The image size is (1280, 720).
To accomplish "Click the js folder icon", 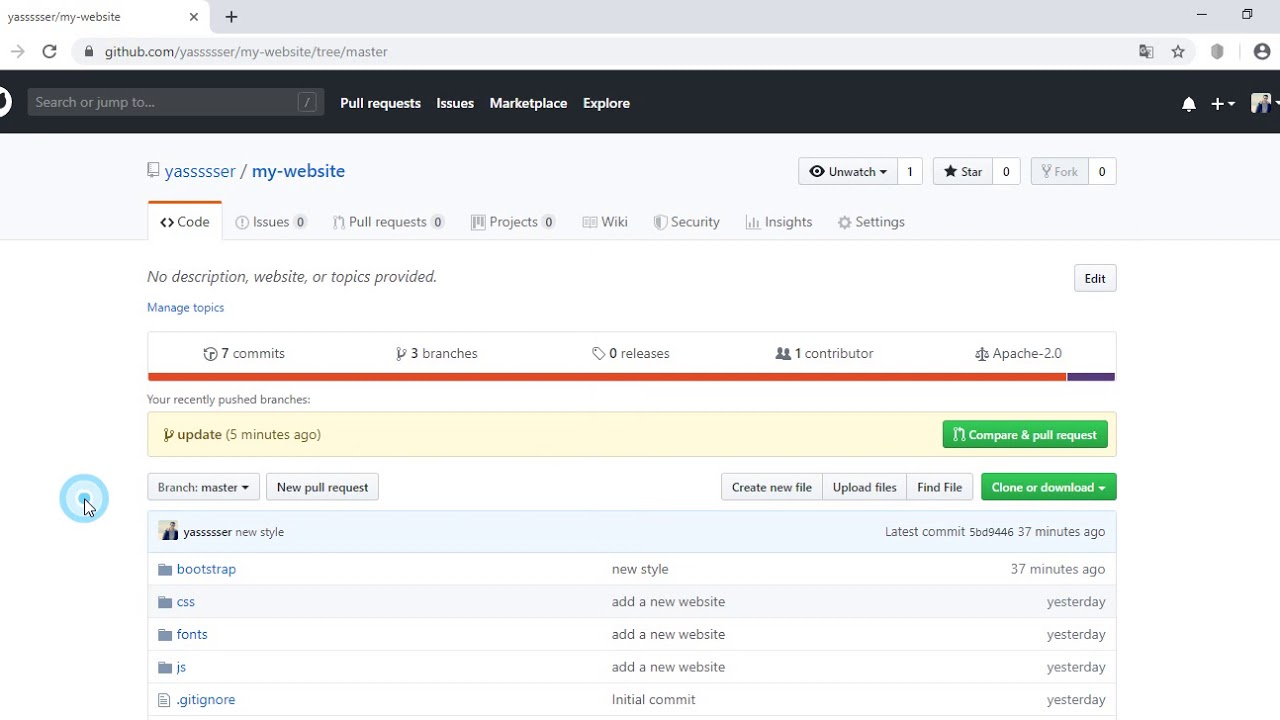I will tap(165, 667).
